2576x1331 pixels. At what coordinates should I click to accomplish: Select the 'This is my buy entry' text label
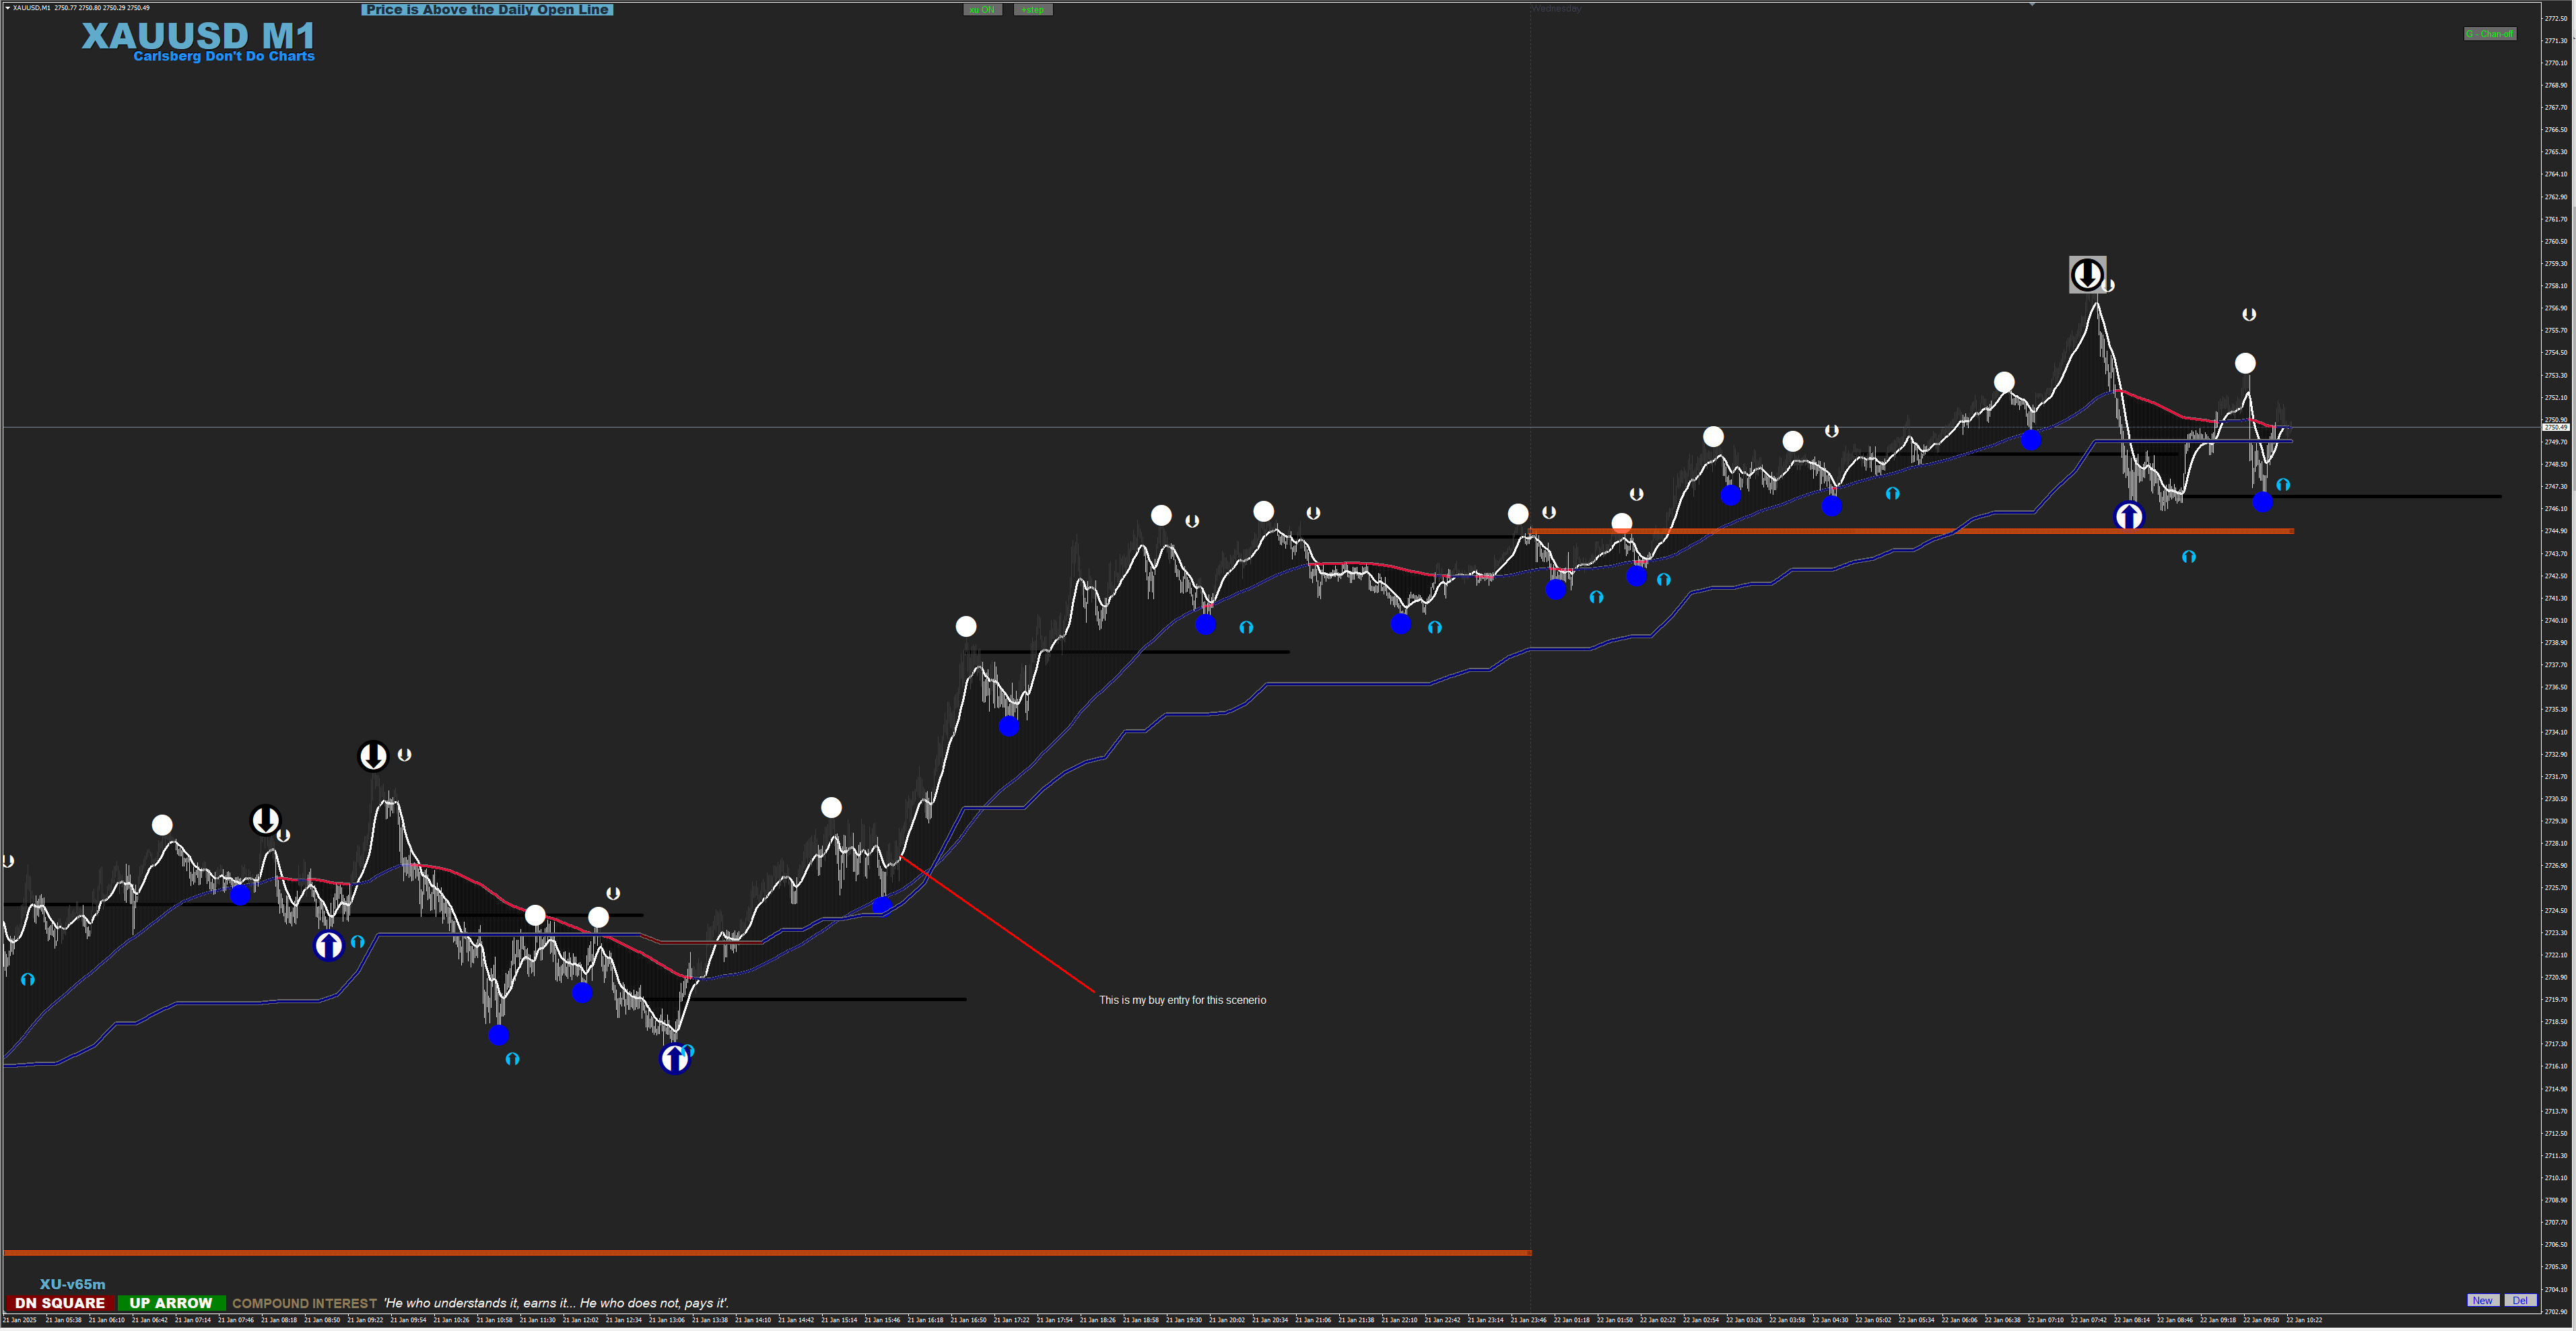pos(1182,1000)
